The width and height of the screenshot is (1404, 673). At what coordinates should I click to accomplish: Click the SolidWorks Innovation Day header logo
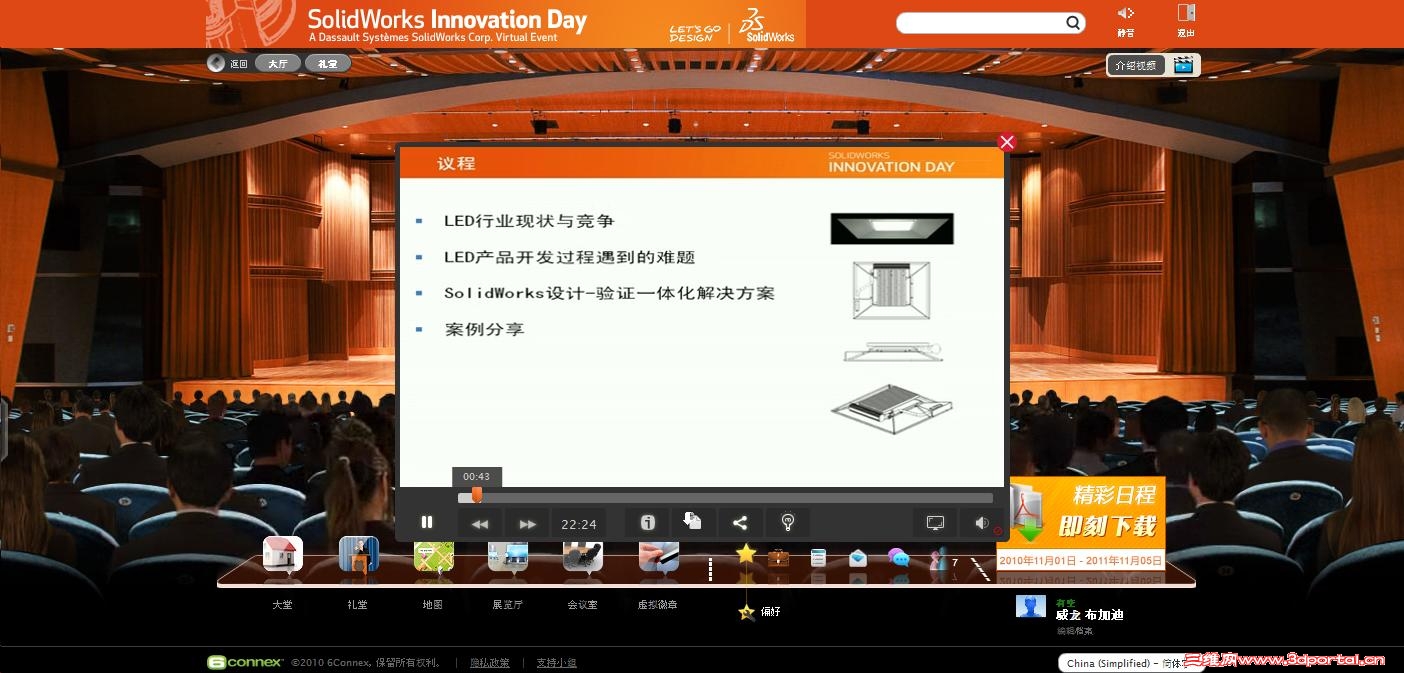[x=447, y=24]
